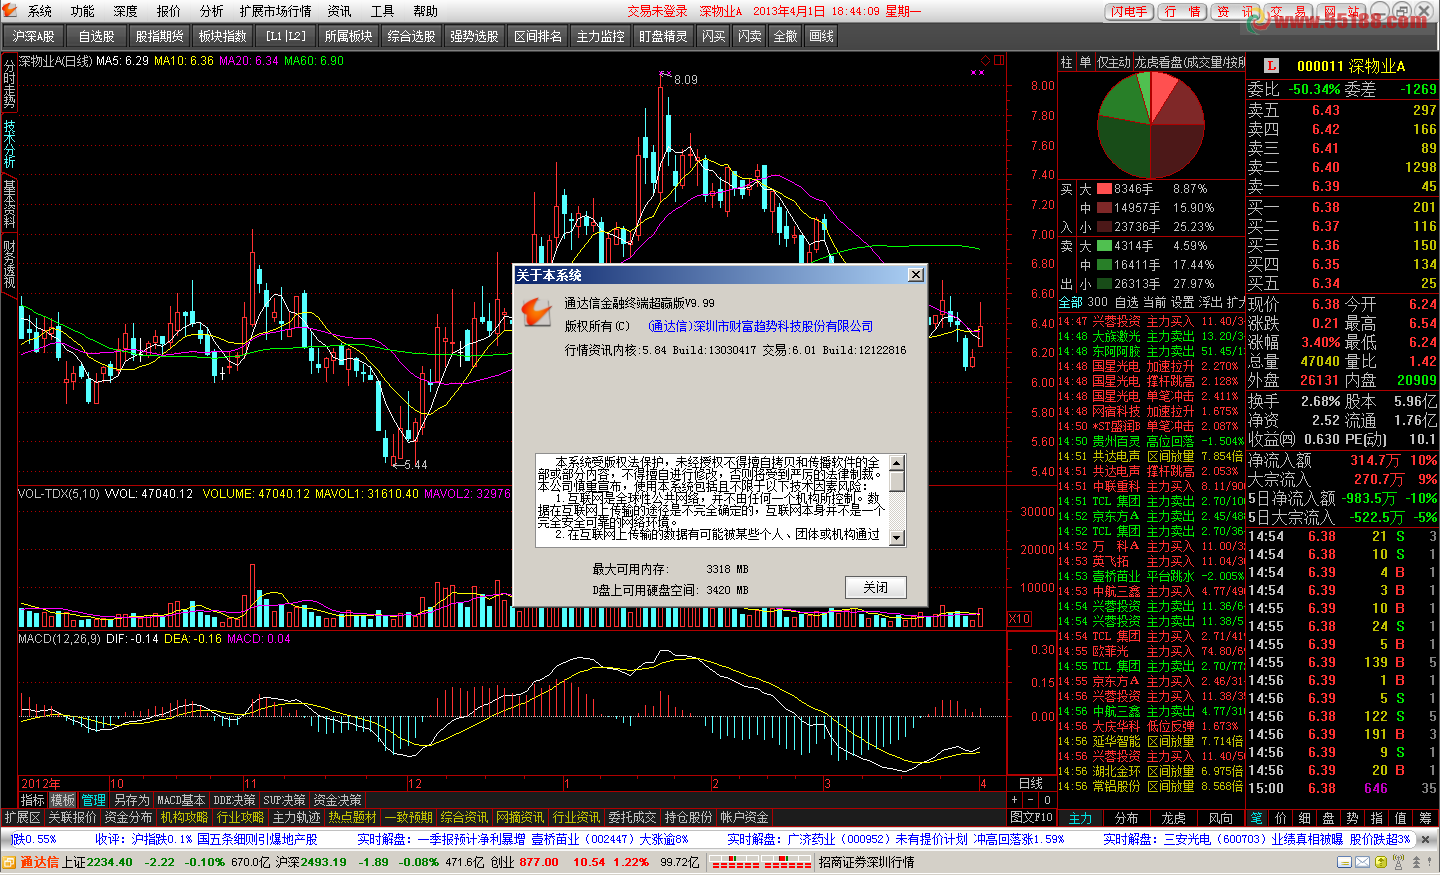
Task: Open the 扩展市场行情 menu
Action: (x=275, y=11)
